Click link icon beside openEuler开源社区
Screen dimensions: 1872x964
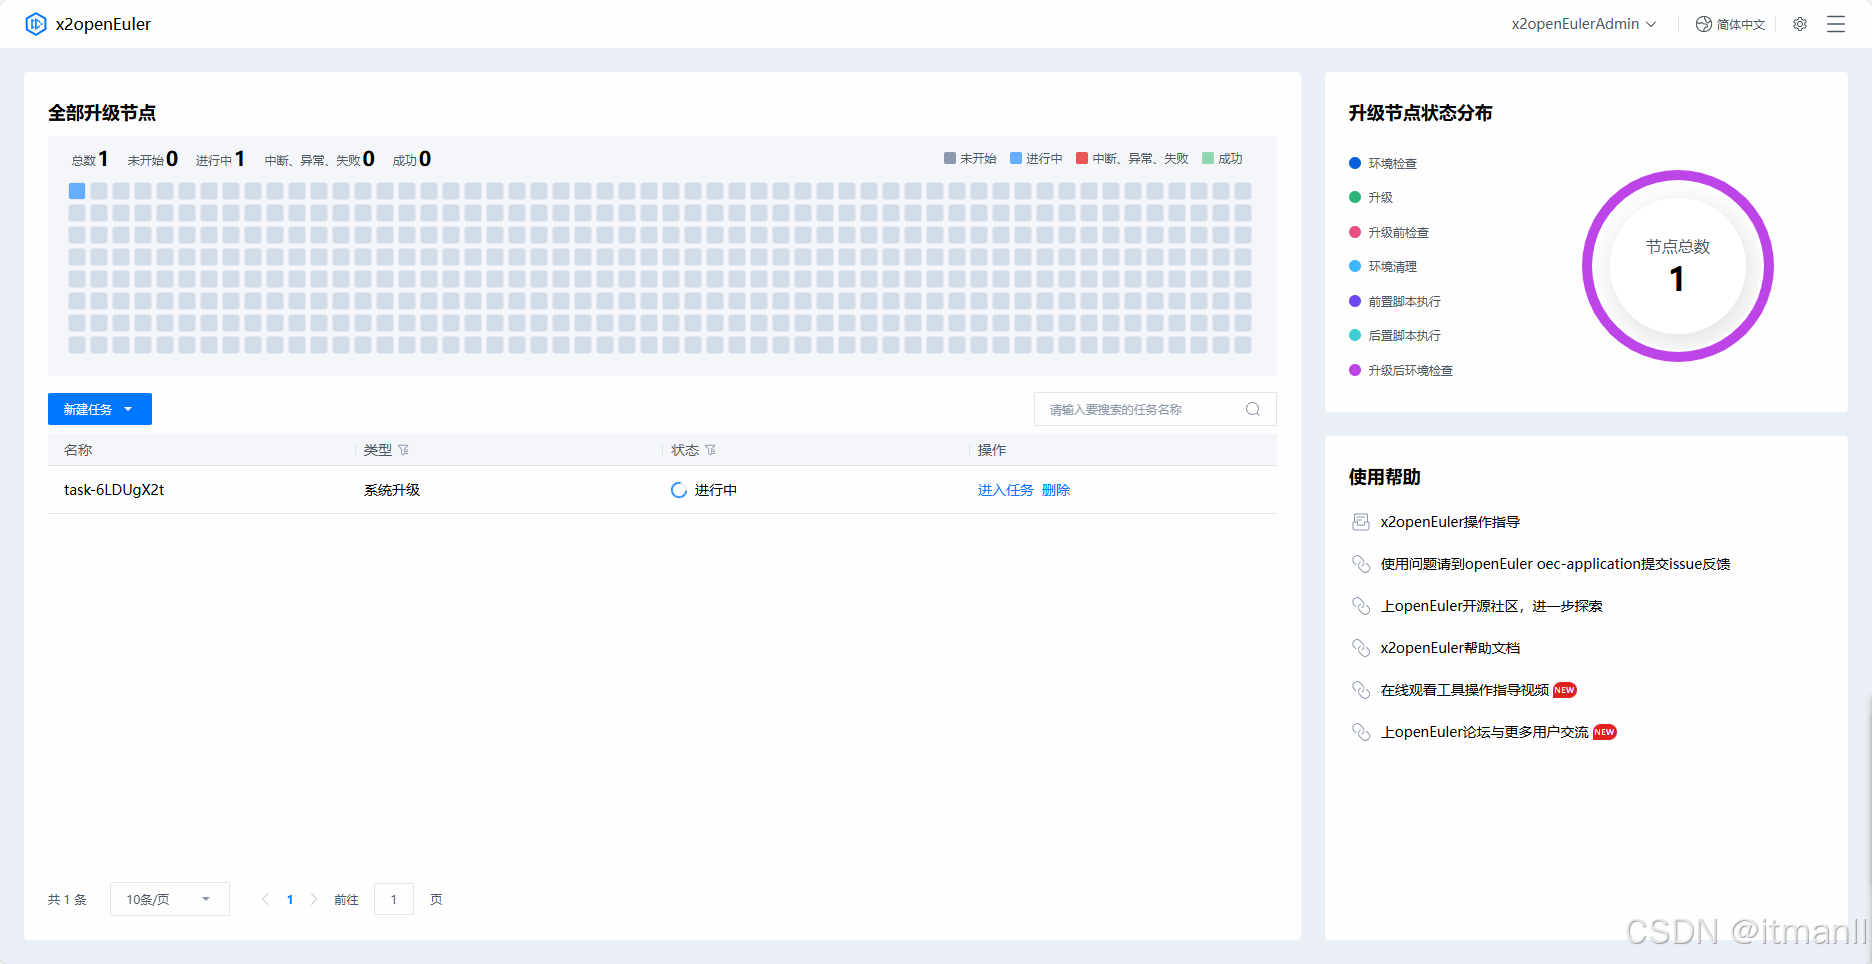coord(1361,606)
